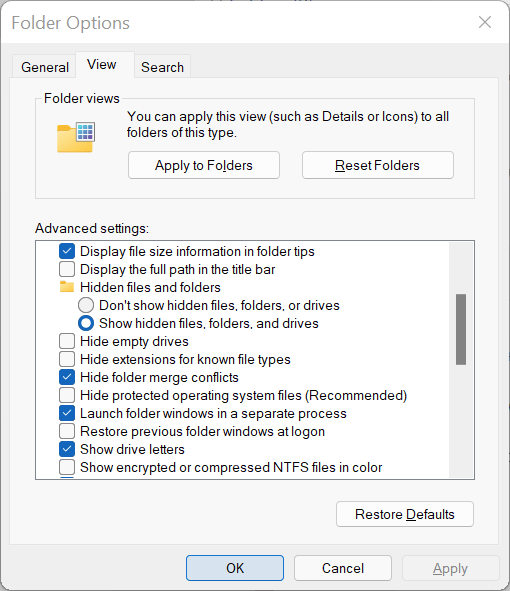Click the Hidden files and folders folder icon
The image size is (510, 591).
[x=67, y=287]
